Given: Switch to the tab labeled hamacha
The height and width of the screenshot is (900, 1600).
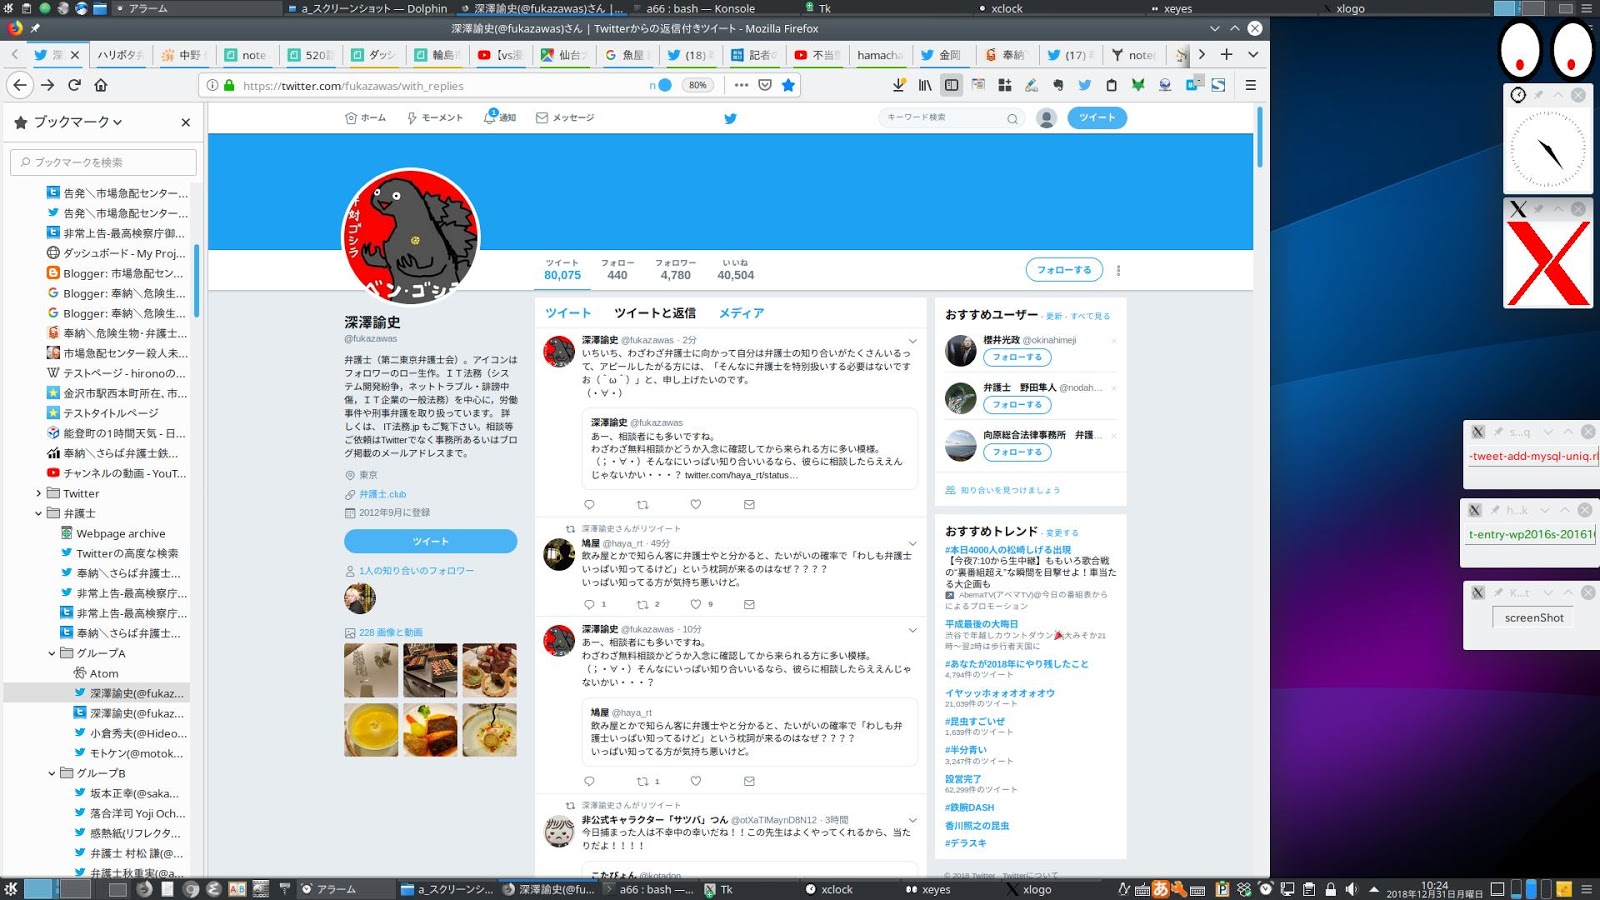Looking at the screenshot, I should click(x=879, y=55).
